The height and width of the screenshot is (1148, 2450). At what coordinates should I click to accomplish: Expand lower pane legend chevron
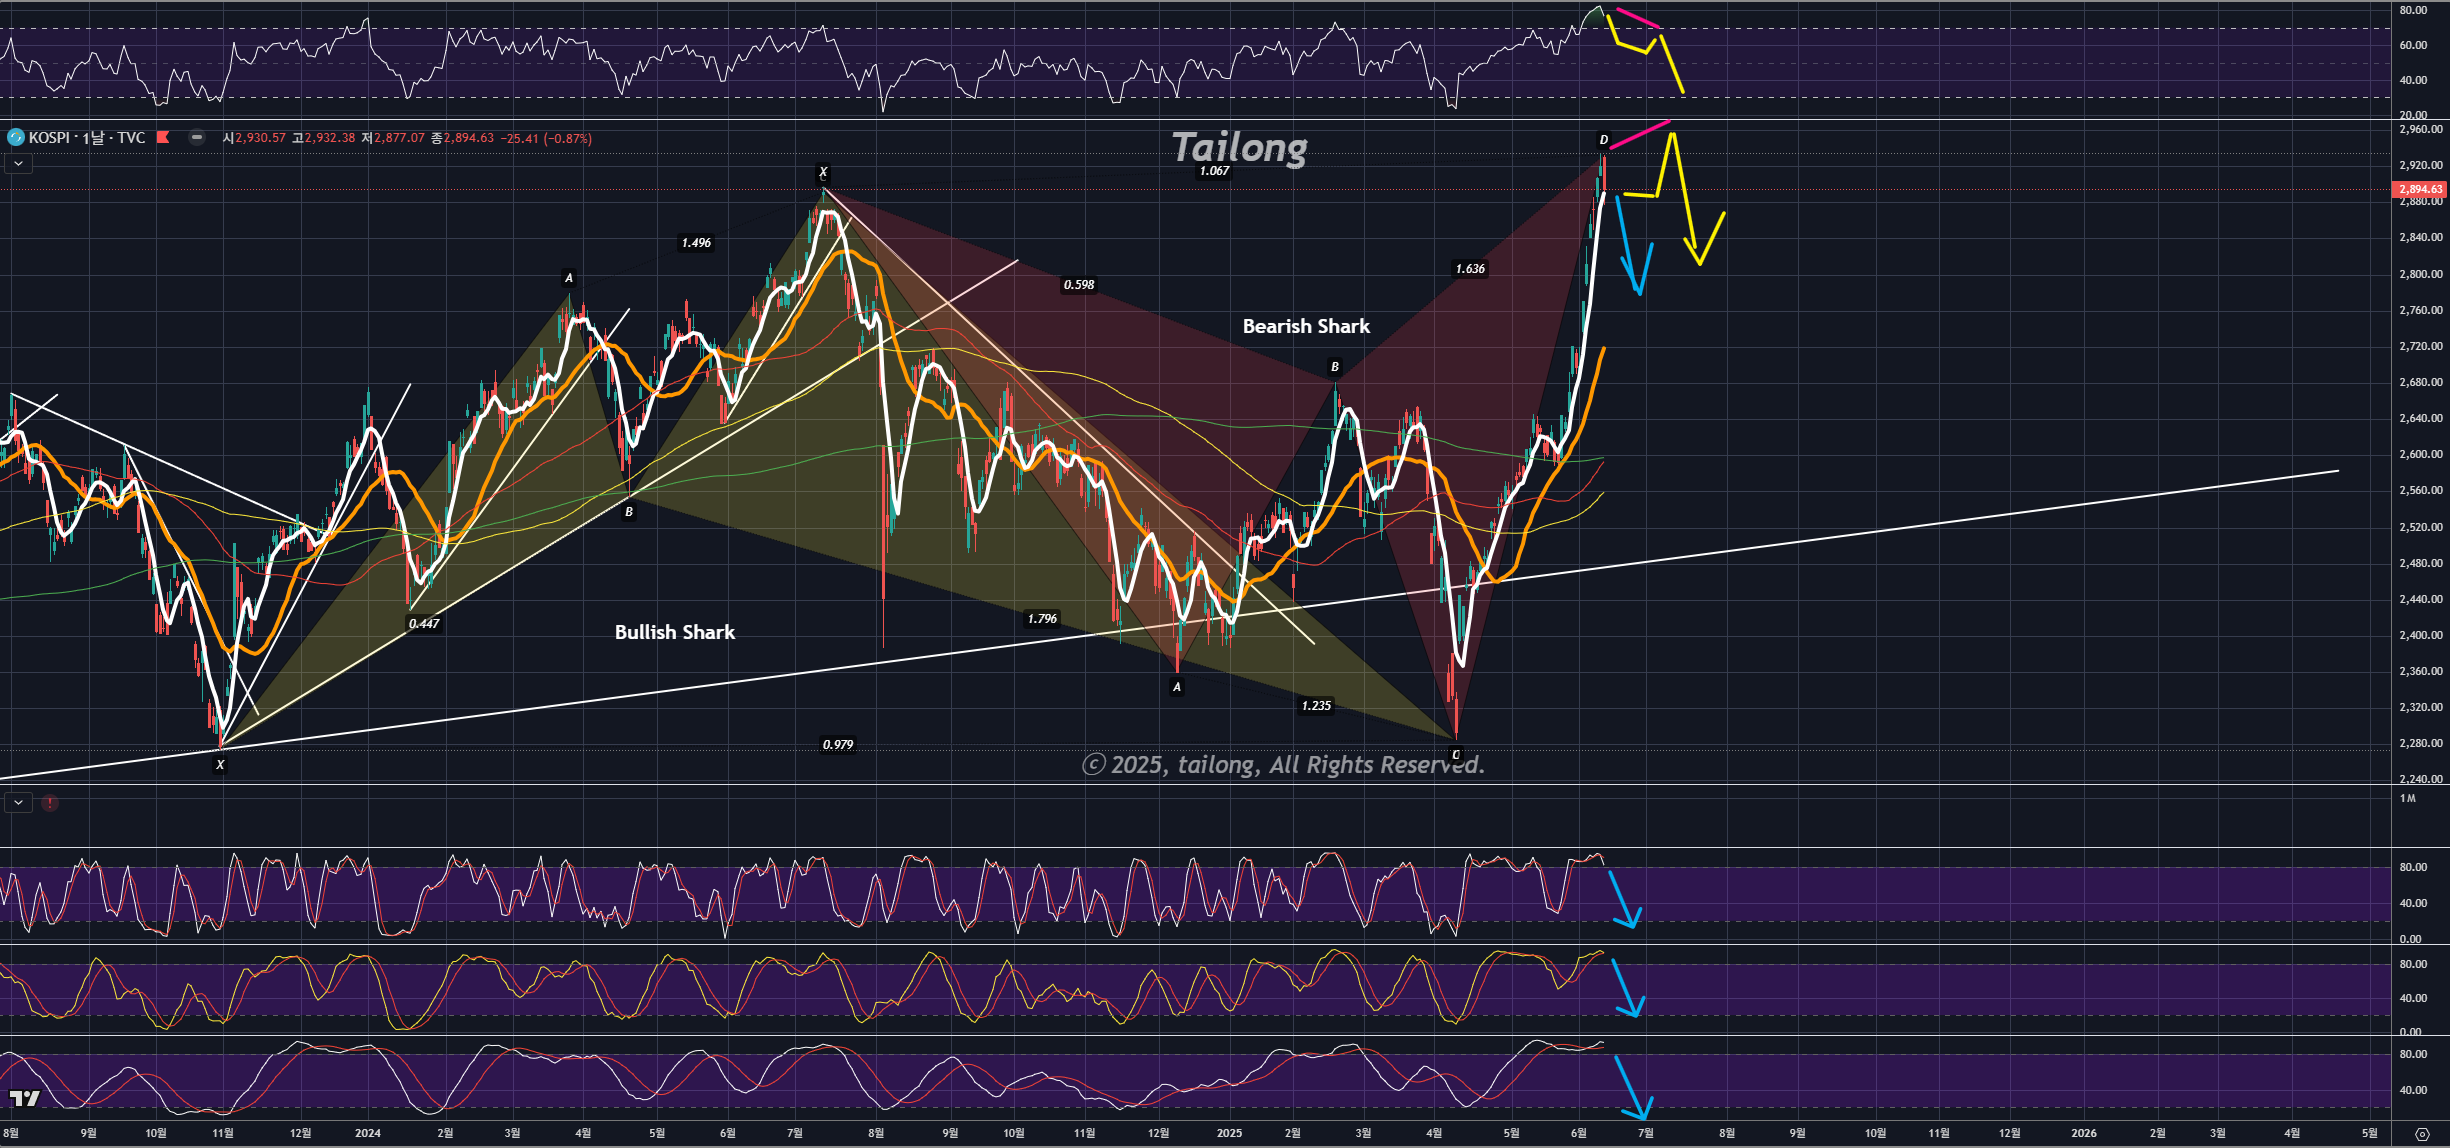pos(19,802)
